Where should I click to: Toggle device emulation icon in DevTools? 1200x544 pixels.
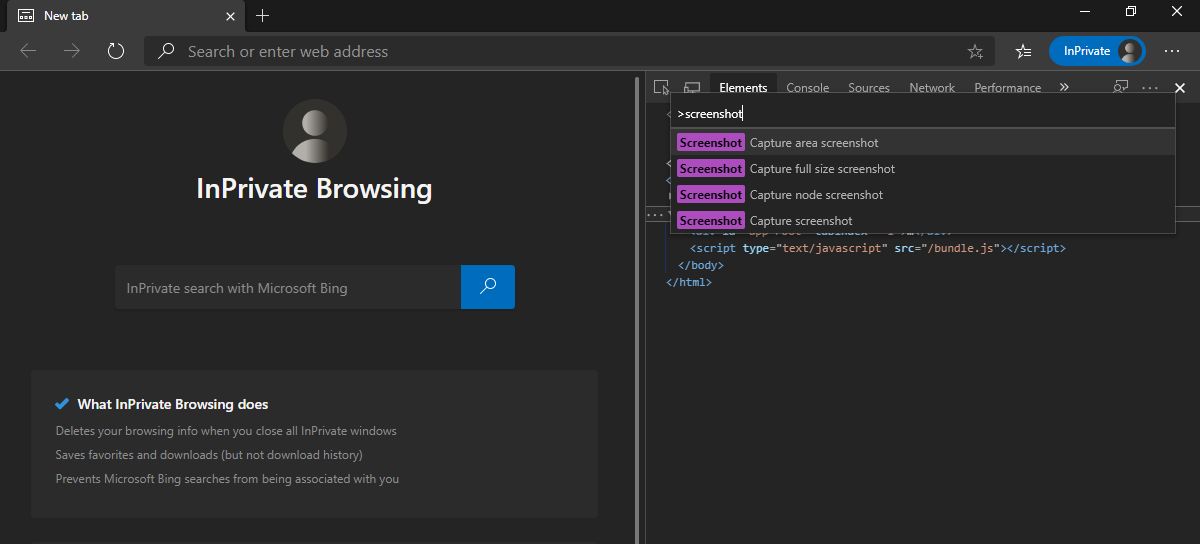click(691, 88)
